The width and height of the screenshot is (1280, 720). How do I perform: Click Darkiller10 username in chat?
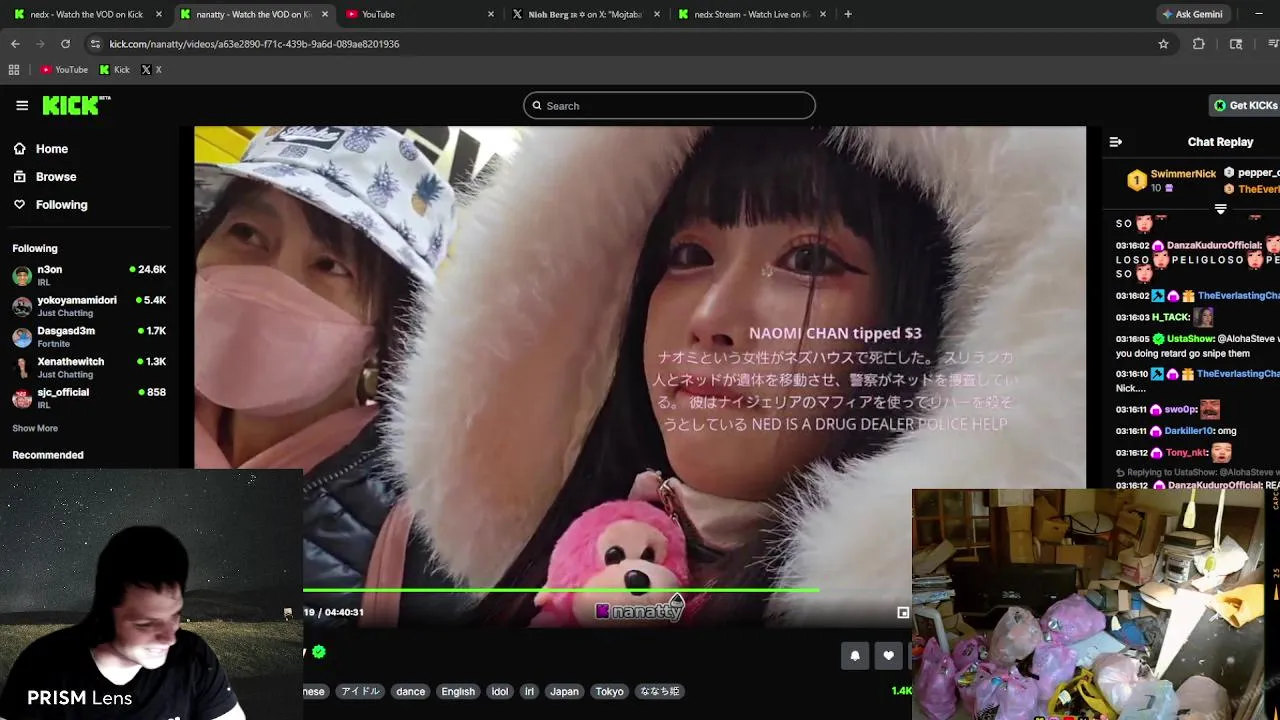[1189, 431]
